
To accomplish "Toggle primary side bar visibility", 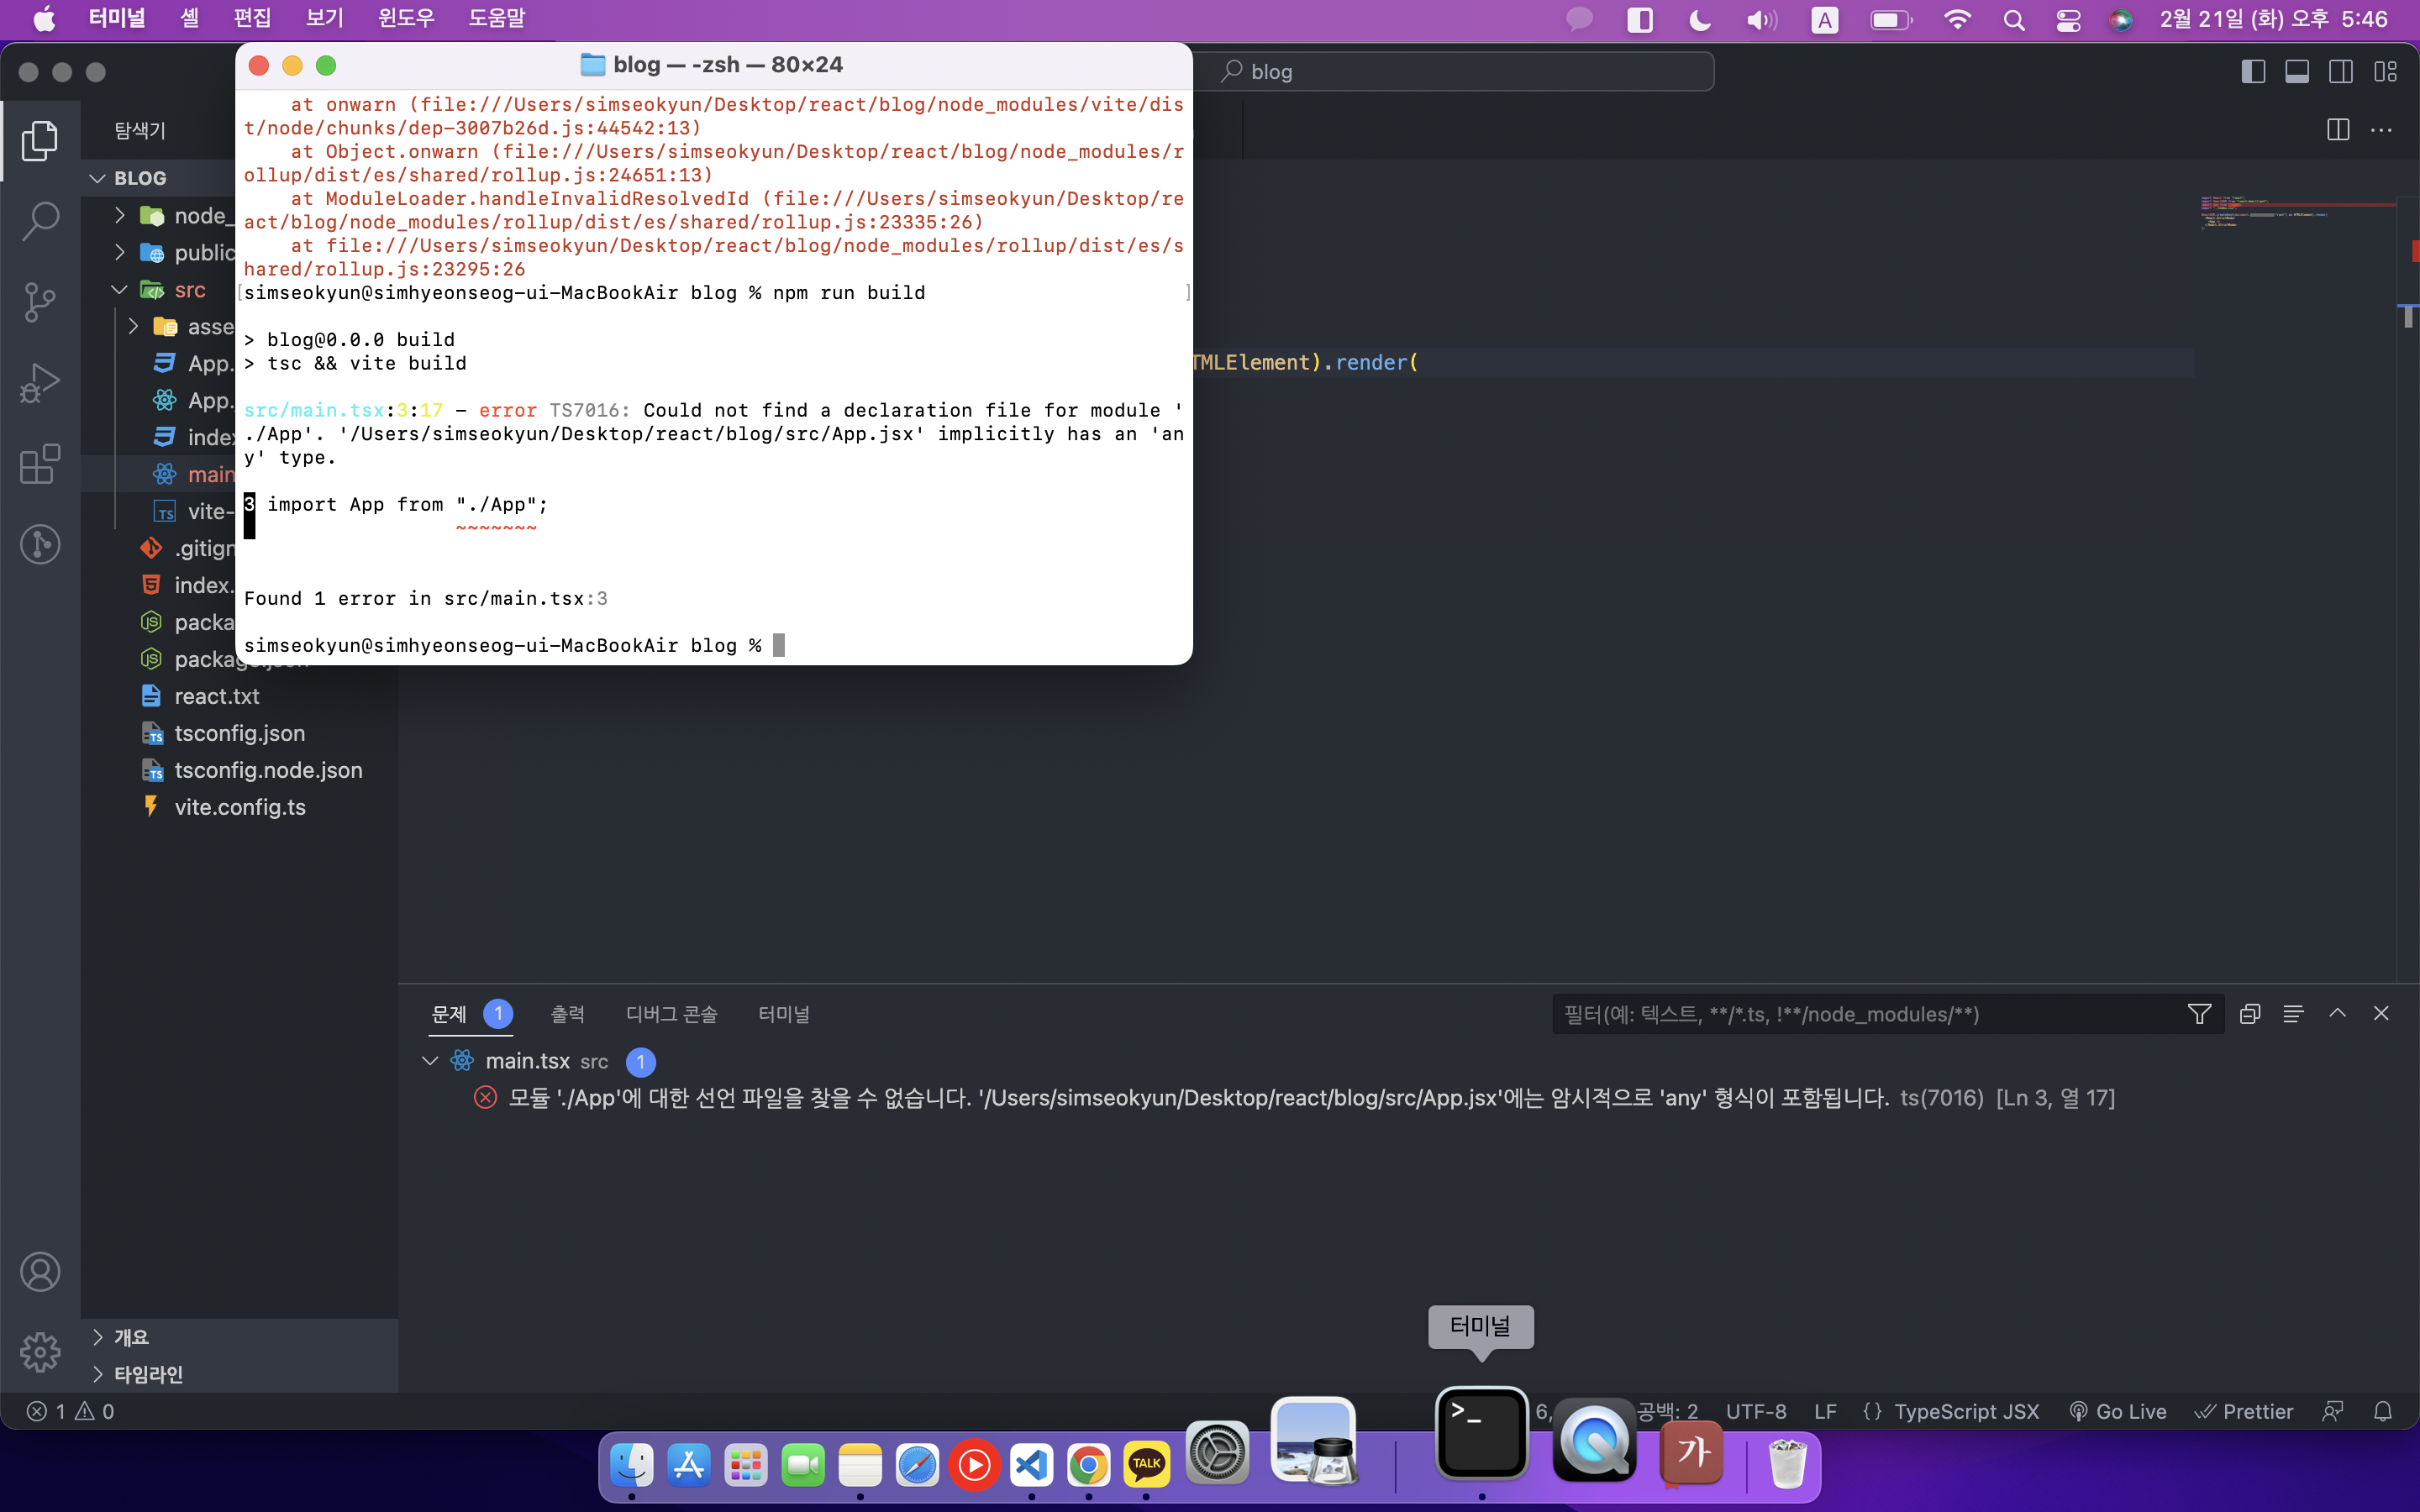I will [x=2253, y=72].
